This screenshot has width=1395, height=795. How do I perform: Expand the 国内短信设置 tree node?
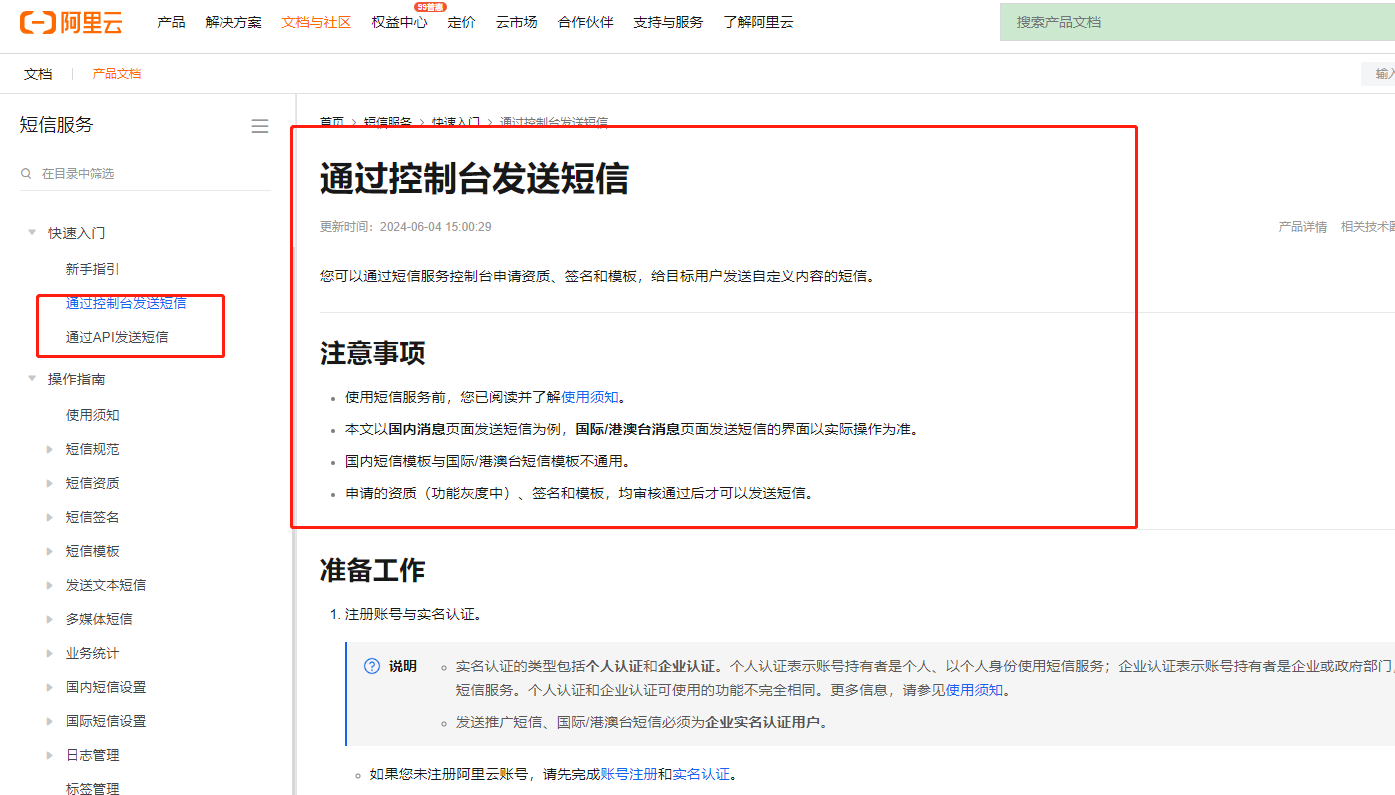pos(50,687)
